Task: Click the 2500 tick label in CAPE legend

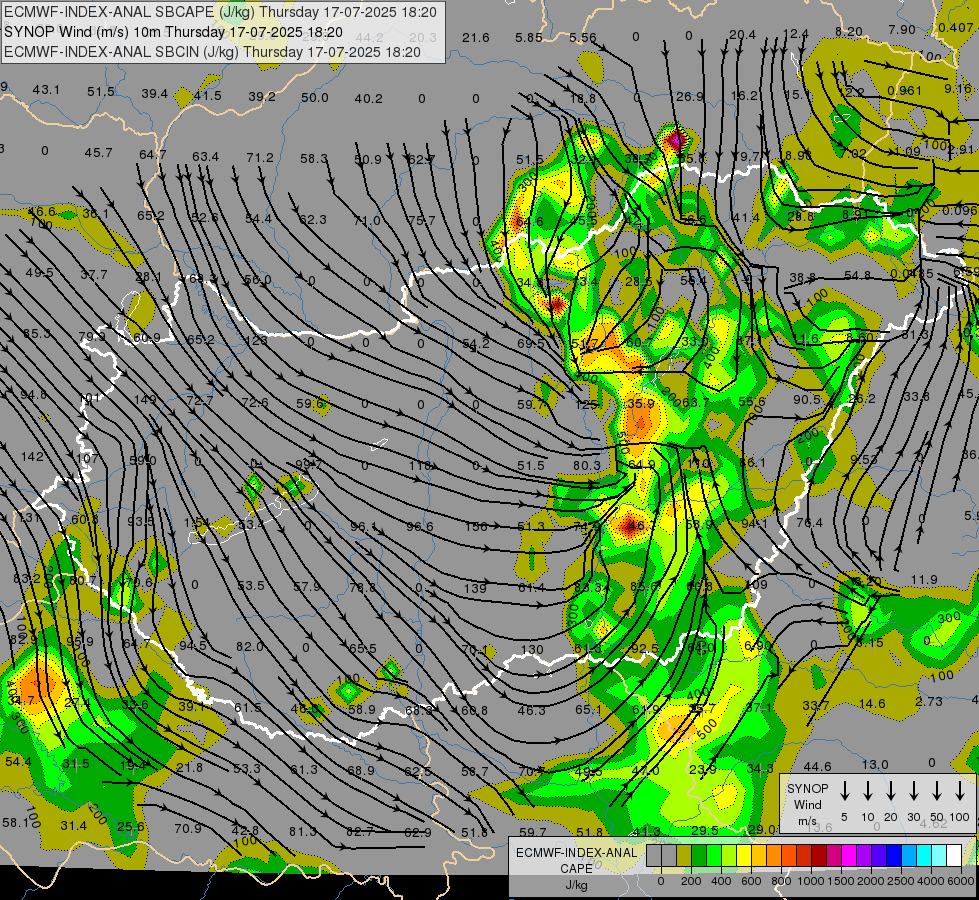Action: [901, 881]
